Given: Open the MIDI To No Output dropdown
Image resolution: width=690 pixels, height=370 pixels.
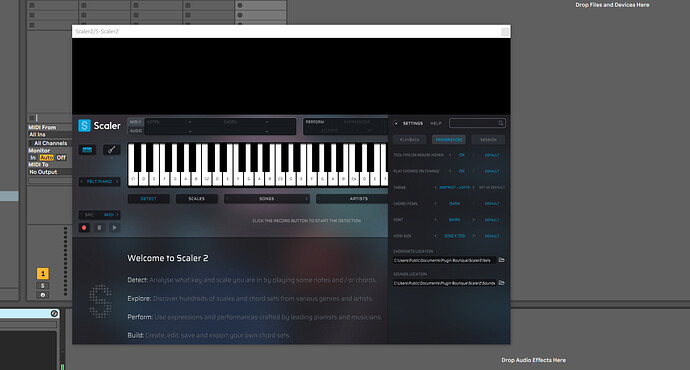Looking at the screenshot, I should coord(50,172).
